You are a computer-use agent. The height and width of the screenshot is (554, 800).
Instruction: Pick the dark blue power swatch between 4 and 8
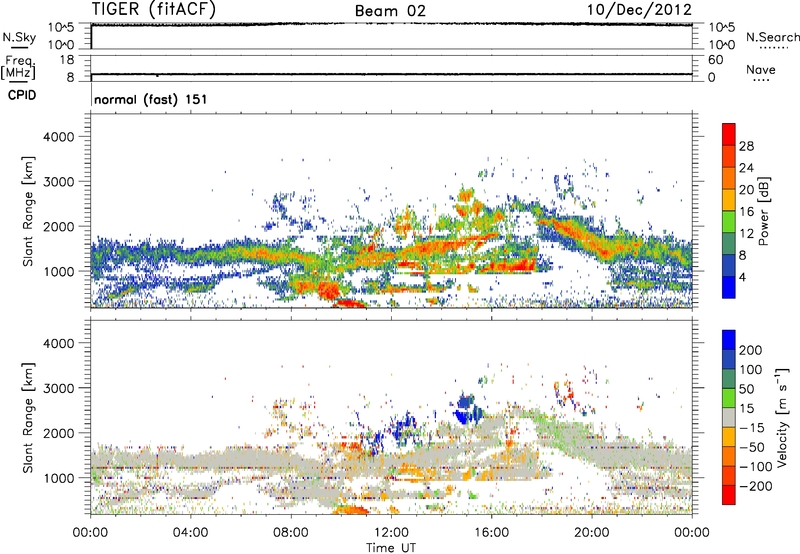pyautogui.click(x=729, y=265)
